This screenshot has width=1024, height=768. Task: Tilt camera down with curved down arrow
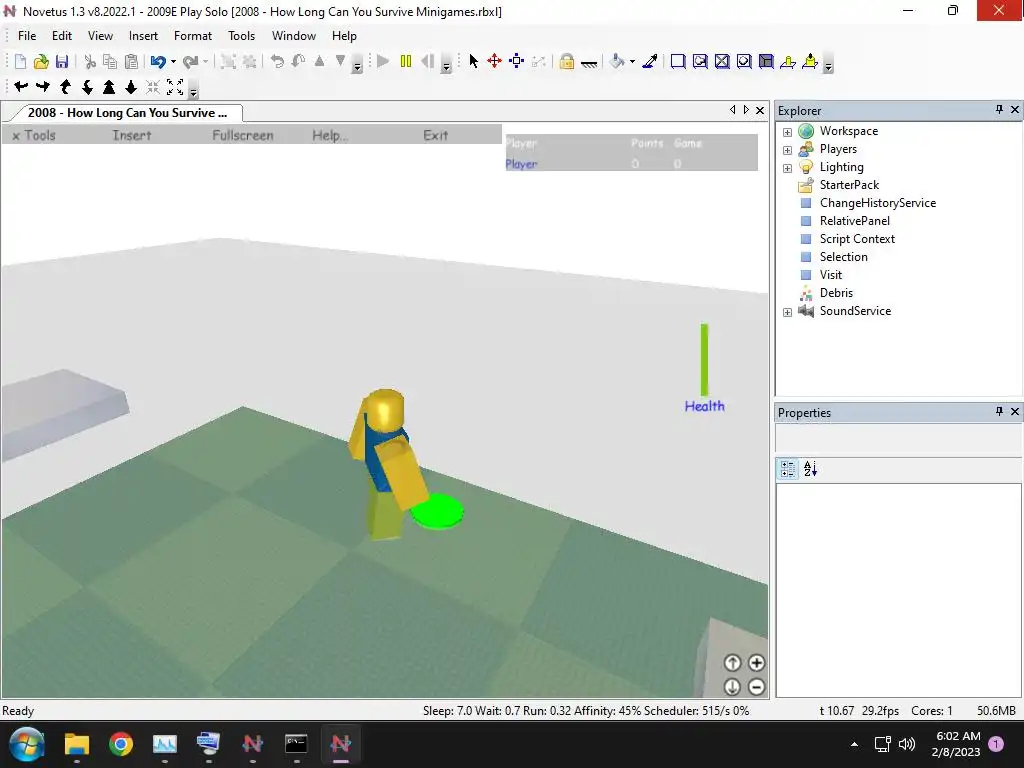(x=87, y=86)
